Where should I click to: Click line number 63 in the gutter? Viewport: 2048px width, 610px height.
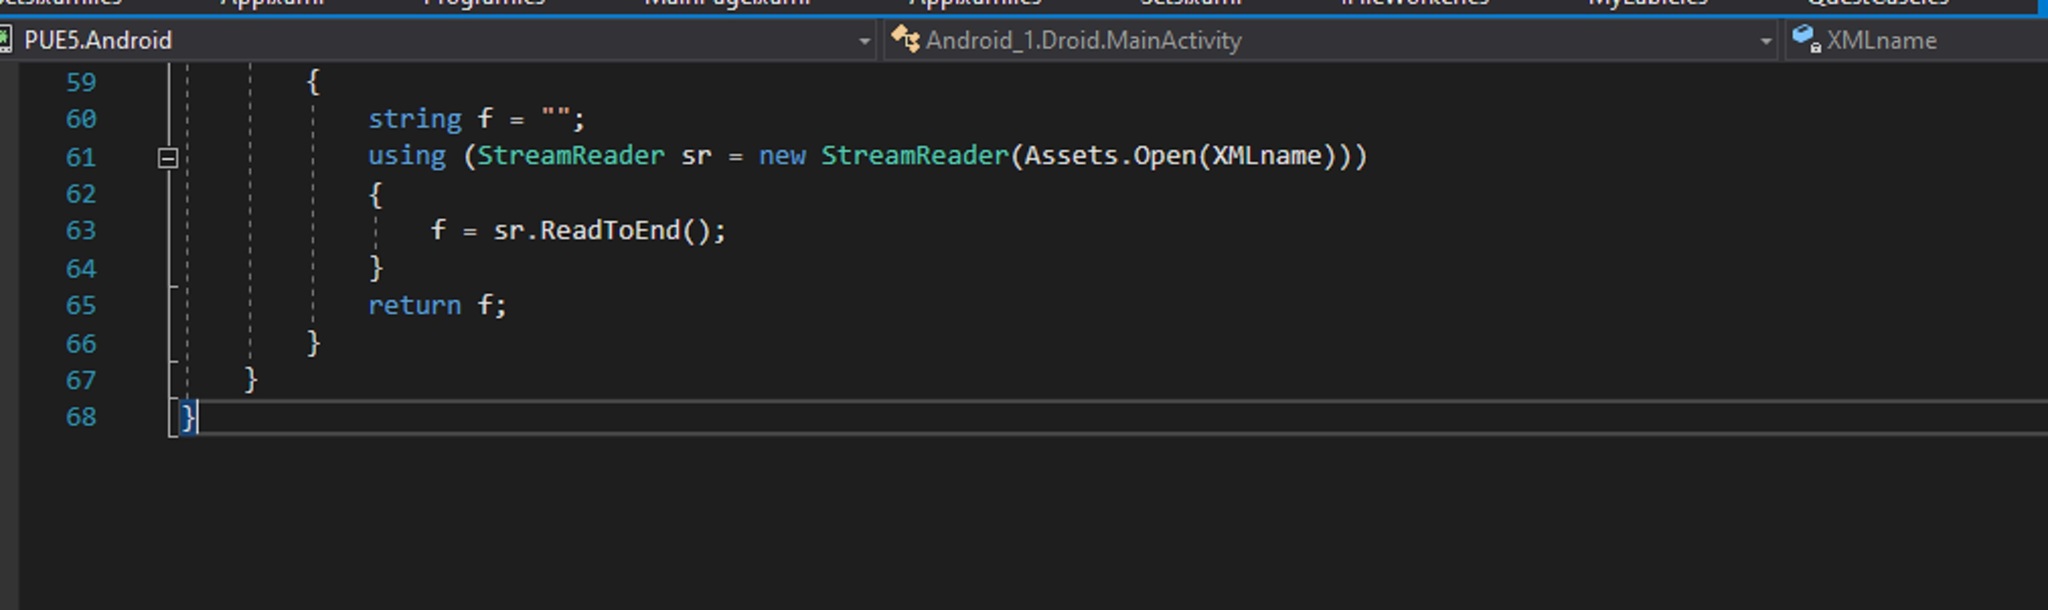pyautogui.click(x=81, y=231)
